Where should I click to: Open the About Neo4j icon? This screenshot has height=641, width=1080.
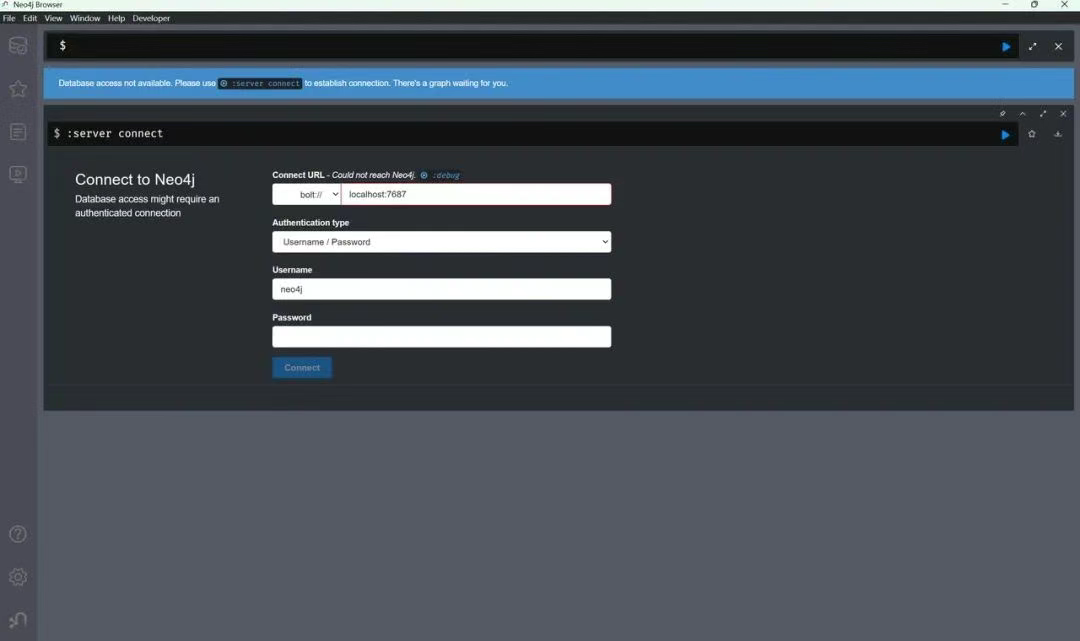pyautogui.click(x=18, y=620)
